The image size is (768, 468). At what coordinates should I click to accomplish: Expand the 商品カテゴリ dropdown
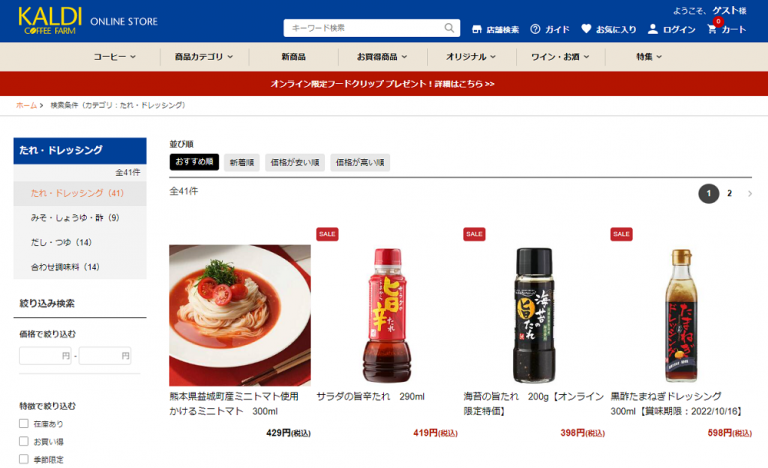click(204, 57)
